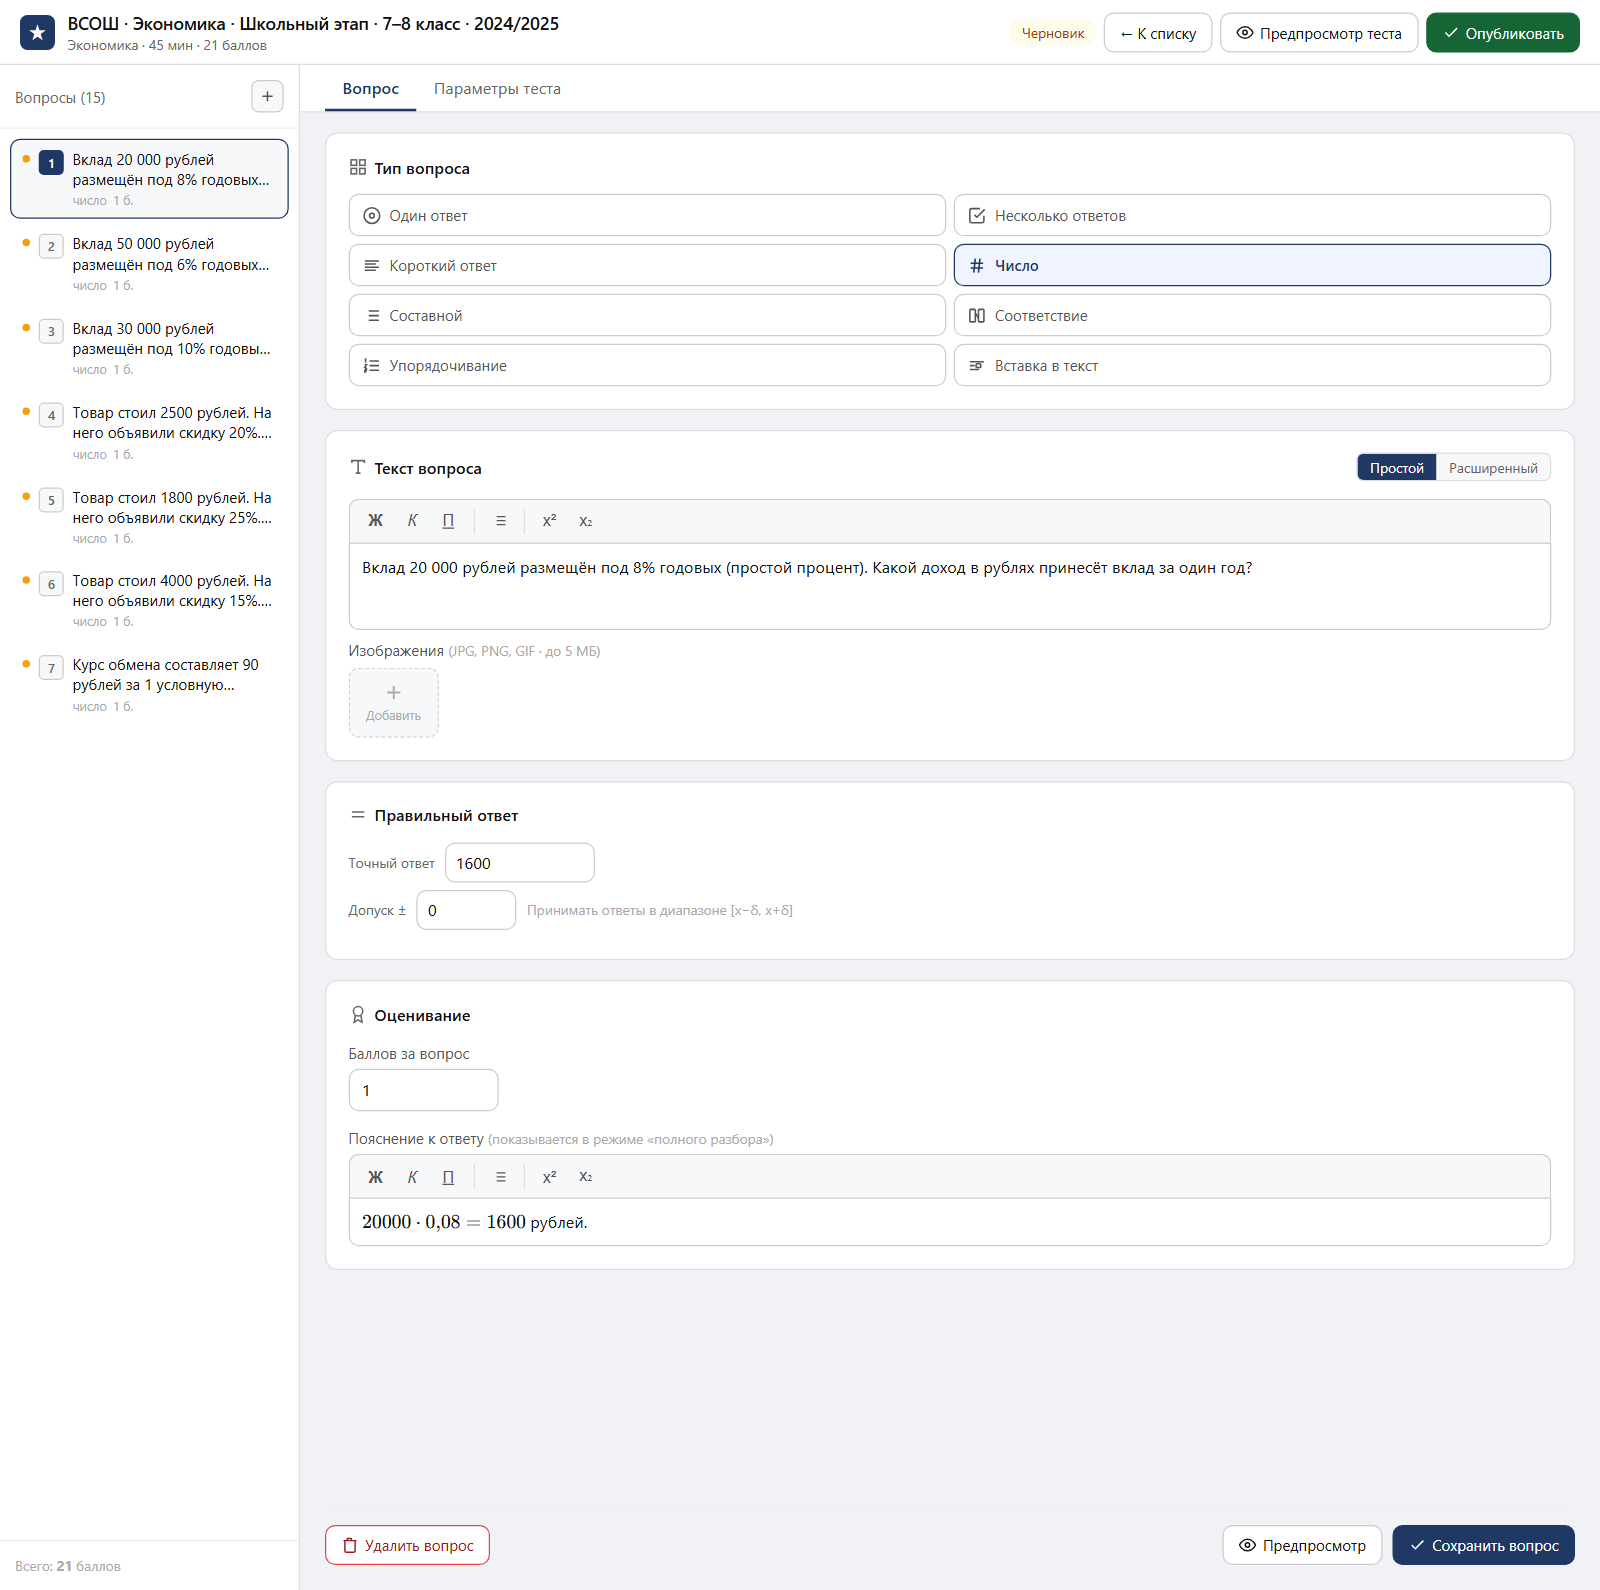Image resolution: width=1600 pixels, height=1590 pixels.
Task: Click into the question text editing area
Action: (x=950, y=586)
